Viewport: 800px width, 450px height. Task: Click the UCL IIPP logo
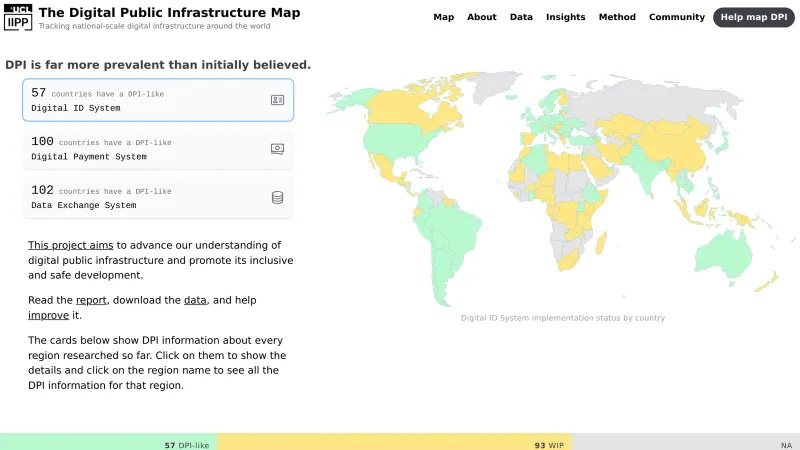pos(18,17)
